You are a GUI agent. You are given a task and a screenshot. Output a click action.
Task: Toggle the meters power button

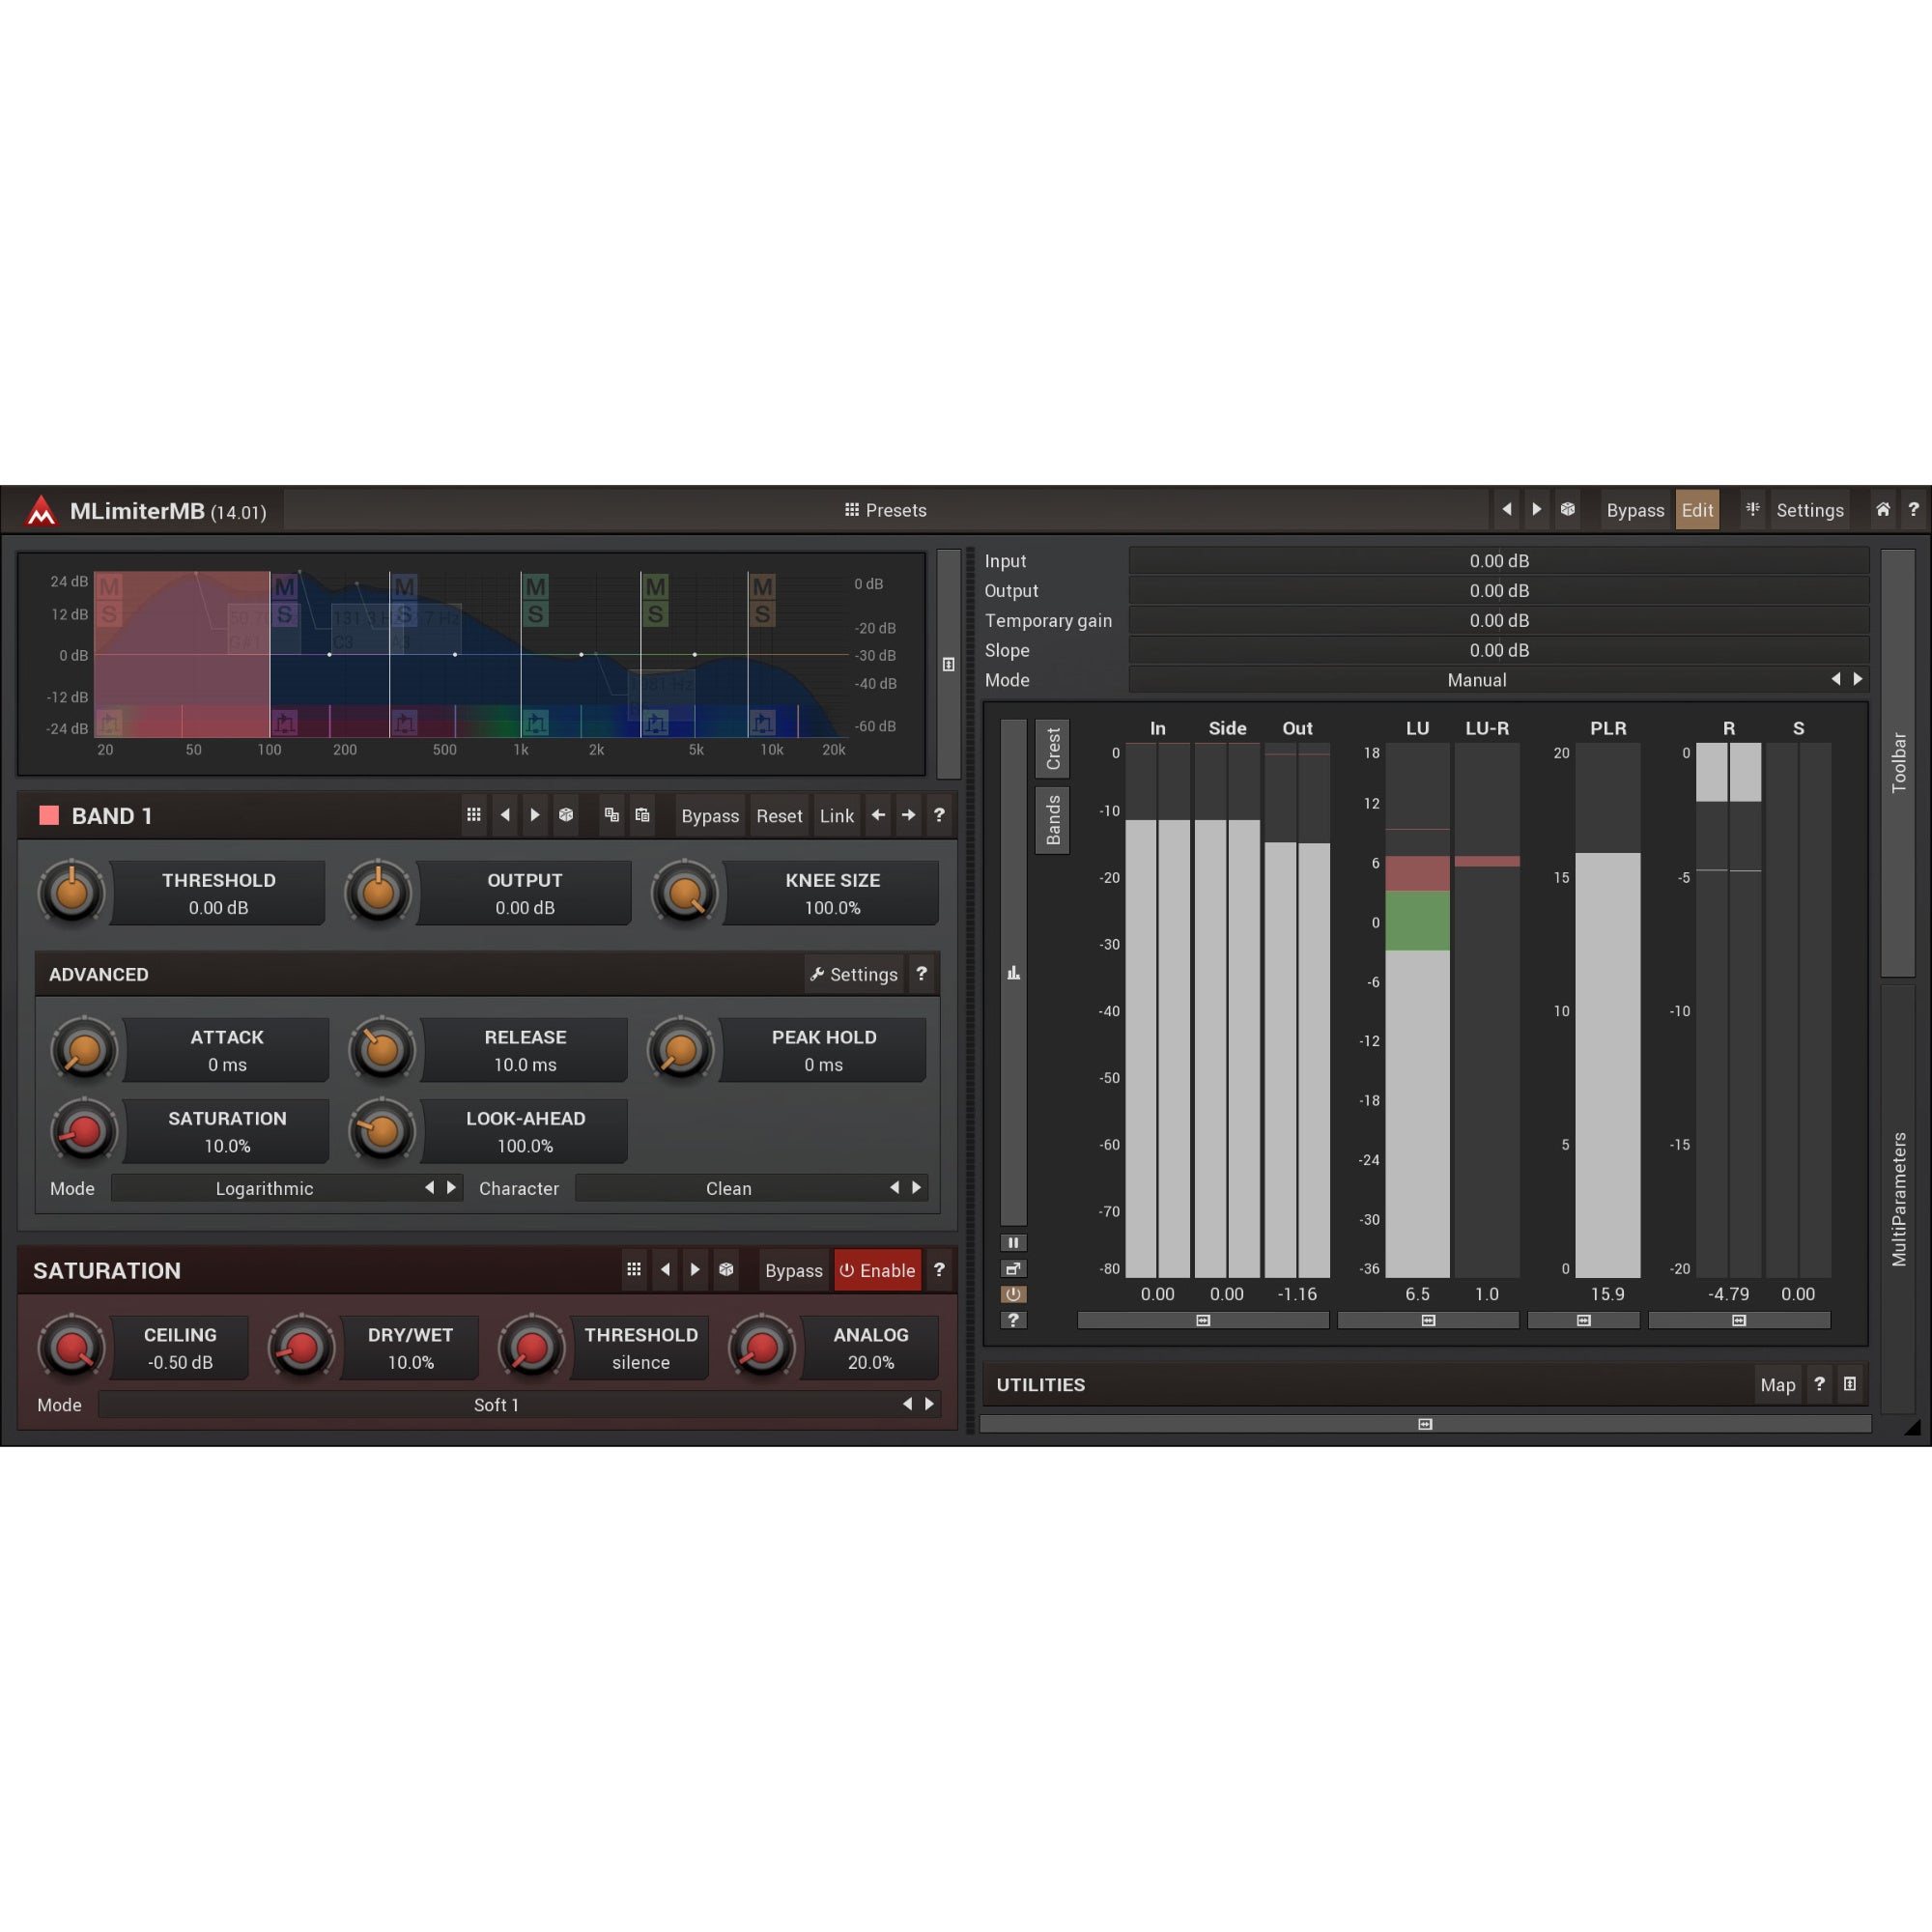[1013, 1294]
